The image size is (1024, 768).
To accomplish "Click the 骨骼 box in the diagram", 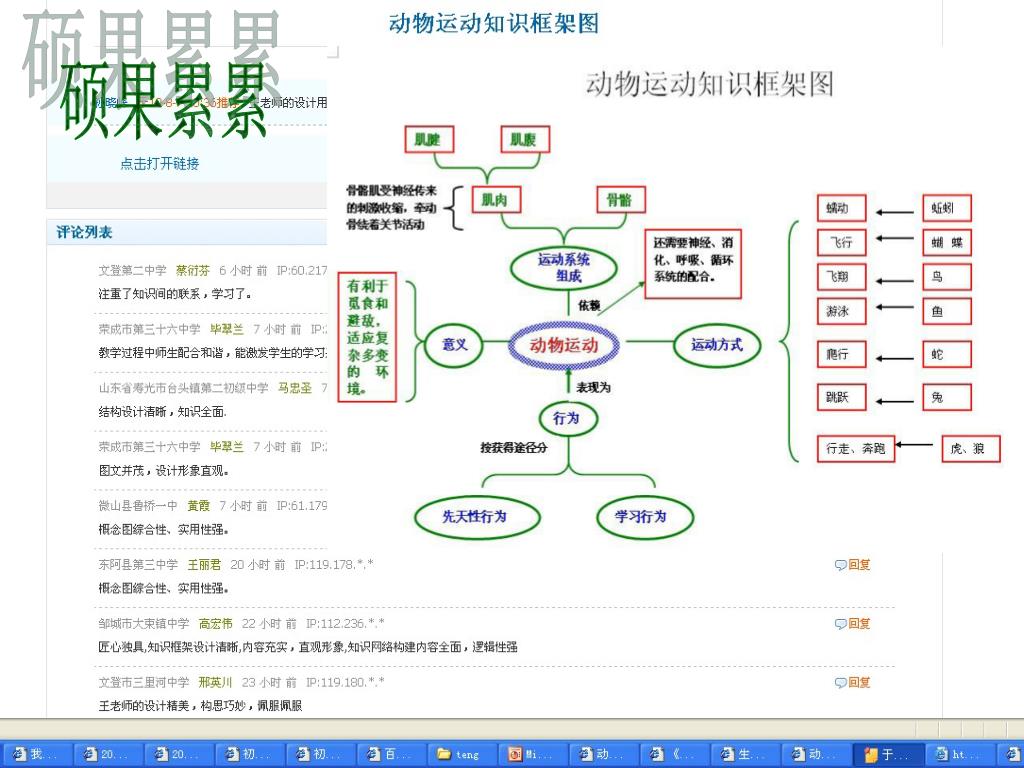I will [x=621, y=200].
